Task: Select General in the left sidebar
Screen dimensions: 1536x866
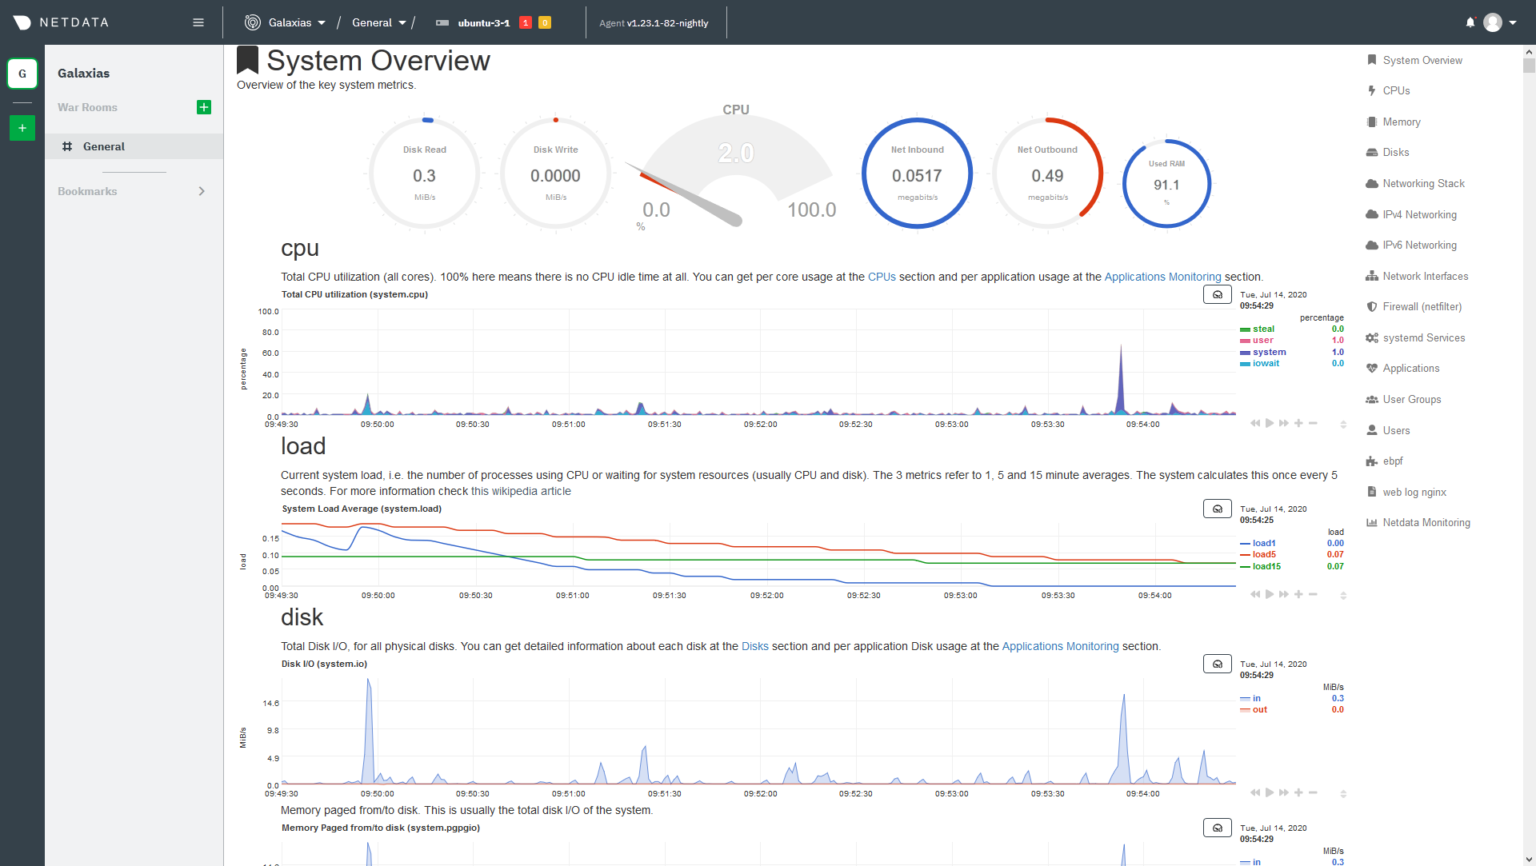Action: [x=104, y=145]
